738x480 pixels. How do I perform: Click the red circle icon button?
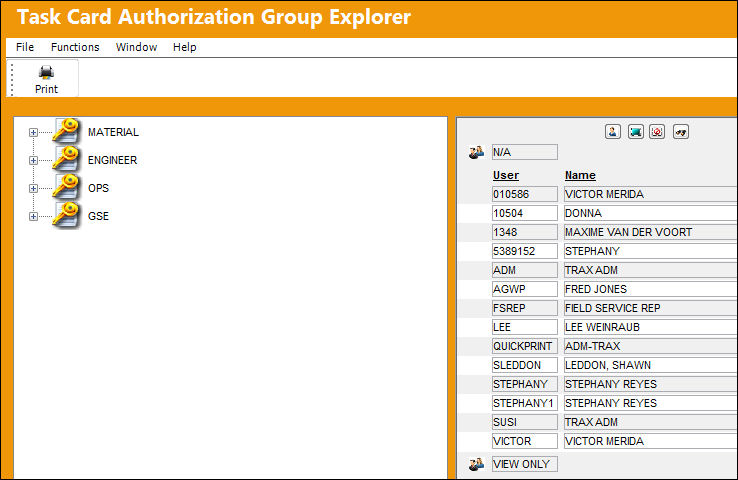tap(658, 132)
